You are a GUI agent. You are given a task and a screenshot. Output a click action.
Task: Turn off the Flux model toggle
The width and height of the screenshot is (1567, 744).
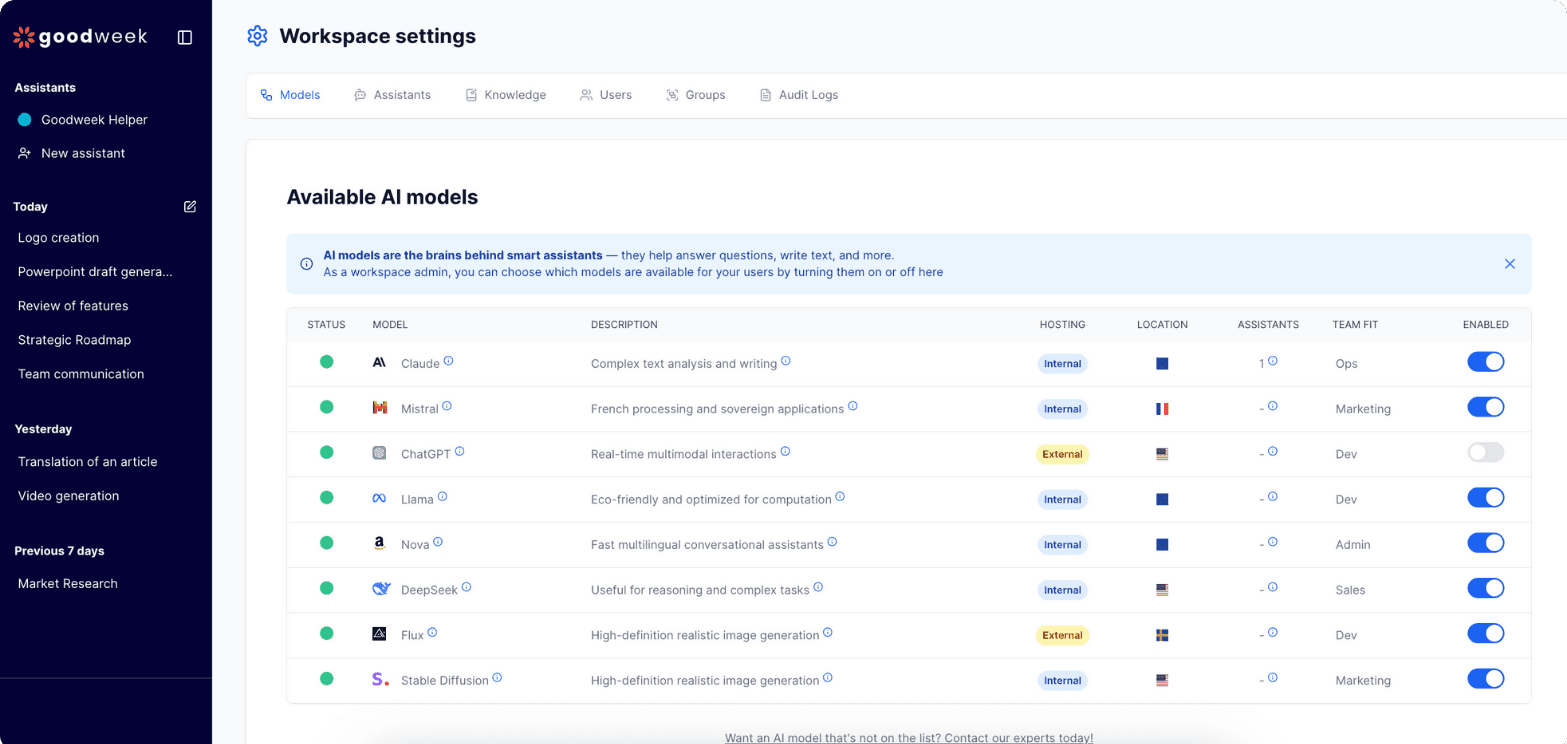tap(1485, 634)
